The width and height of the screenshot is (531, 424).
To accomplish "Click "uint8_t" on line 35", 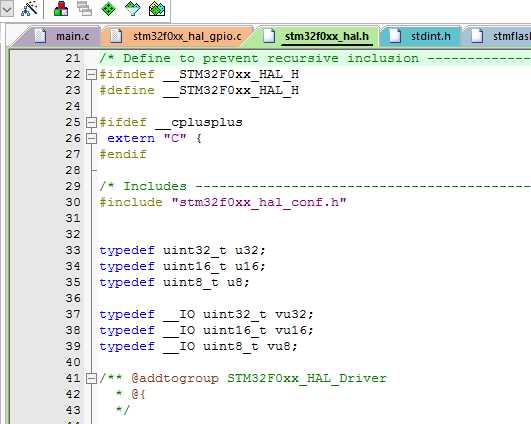I will 191,282.
